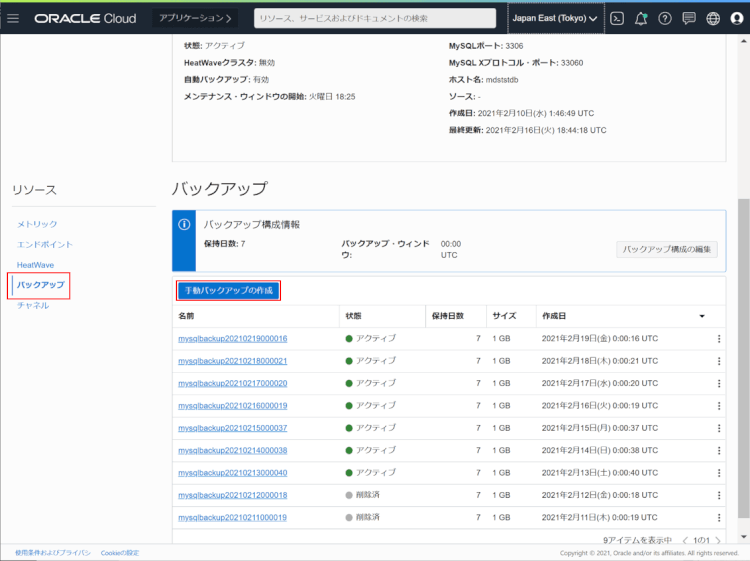Expand the アプリケーション menu
The image size is (750, 561).
196,18
